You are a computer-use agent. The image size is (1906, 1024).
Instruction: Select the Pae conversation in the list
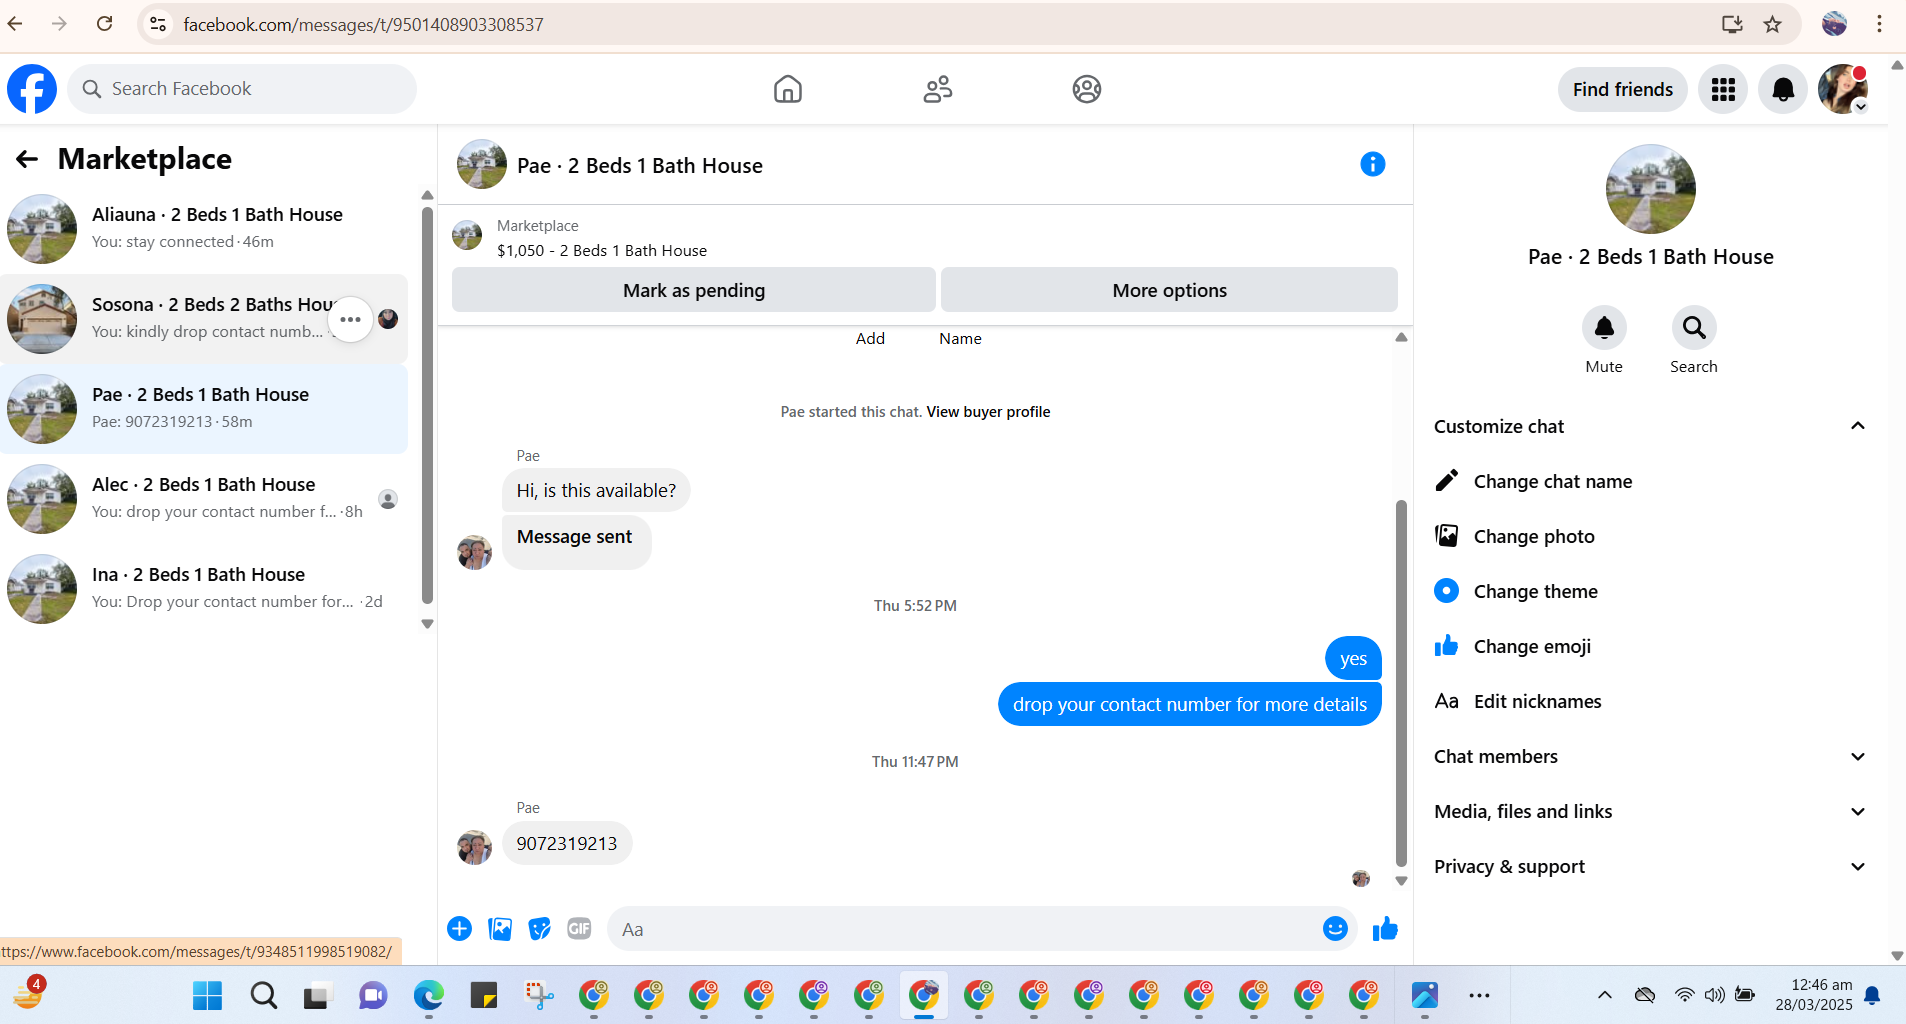tap(205, 409)
